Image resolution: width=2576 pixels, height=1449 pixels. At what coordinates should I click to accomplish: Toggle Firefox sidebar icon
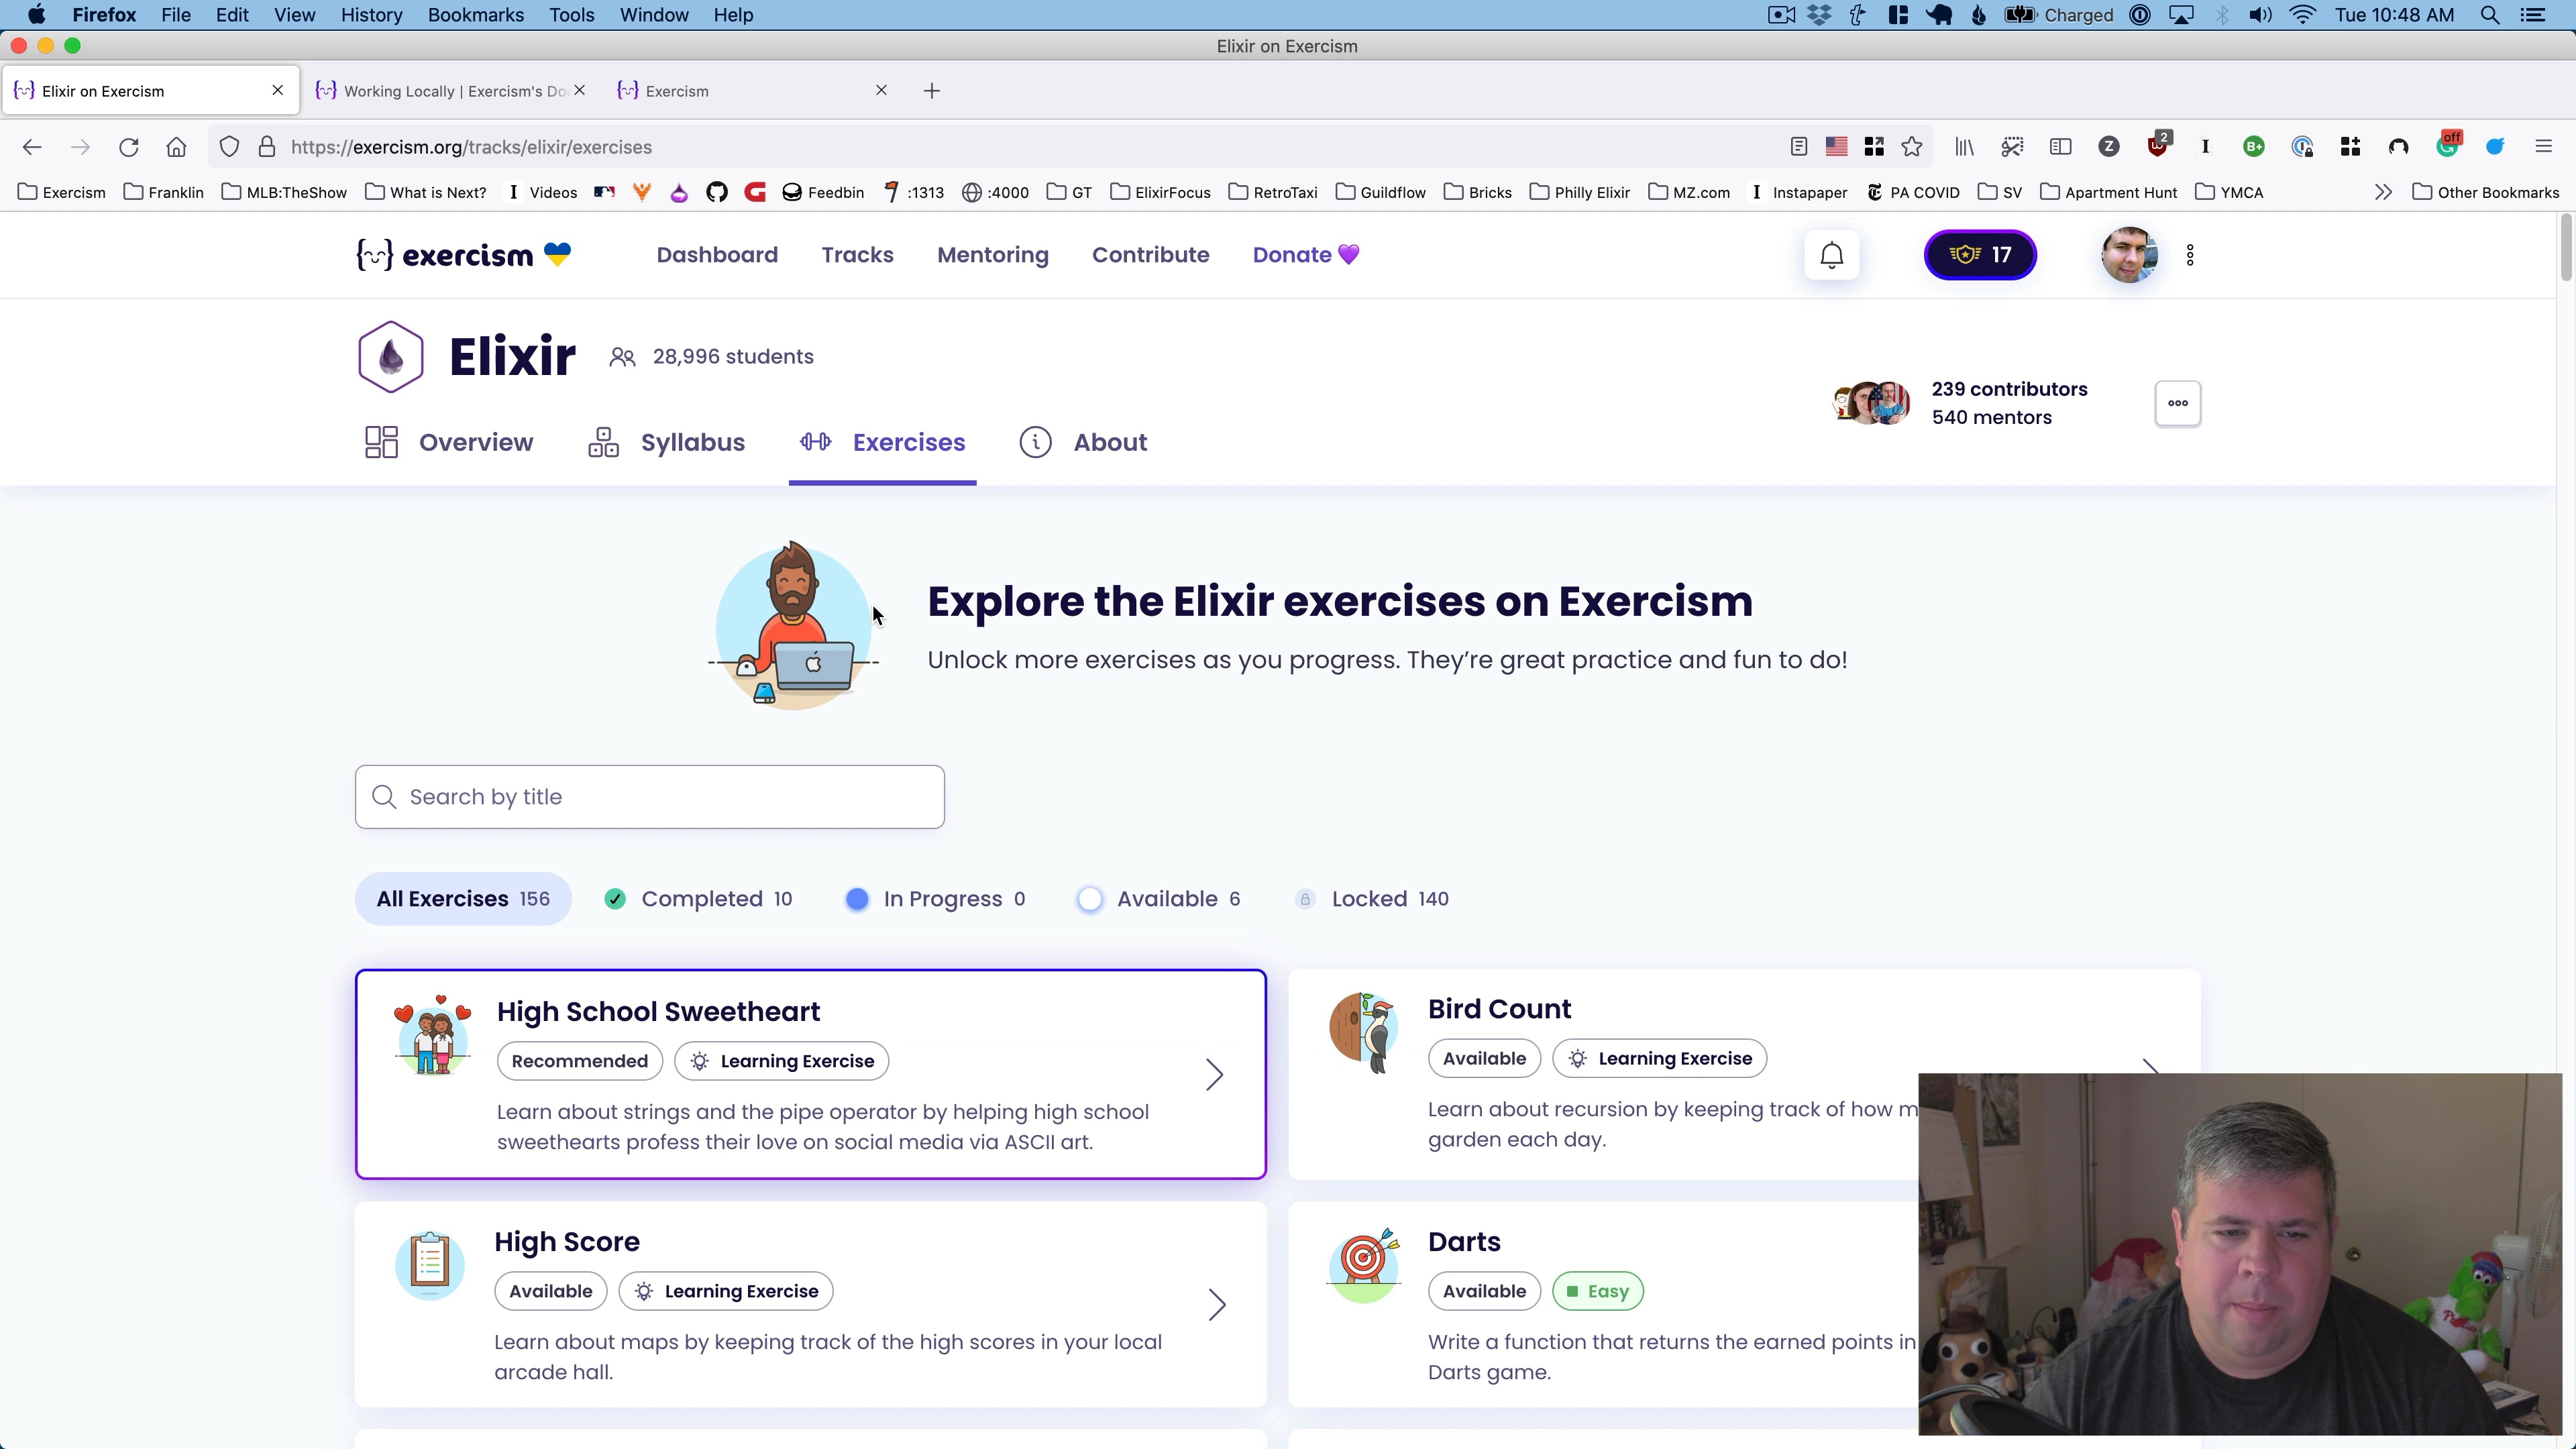(x=2060, y=147)
